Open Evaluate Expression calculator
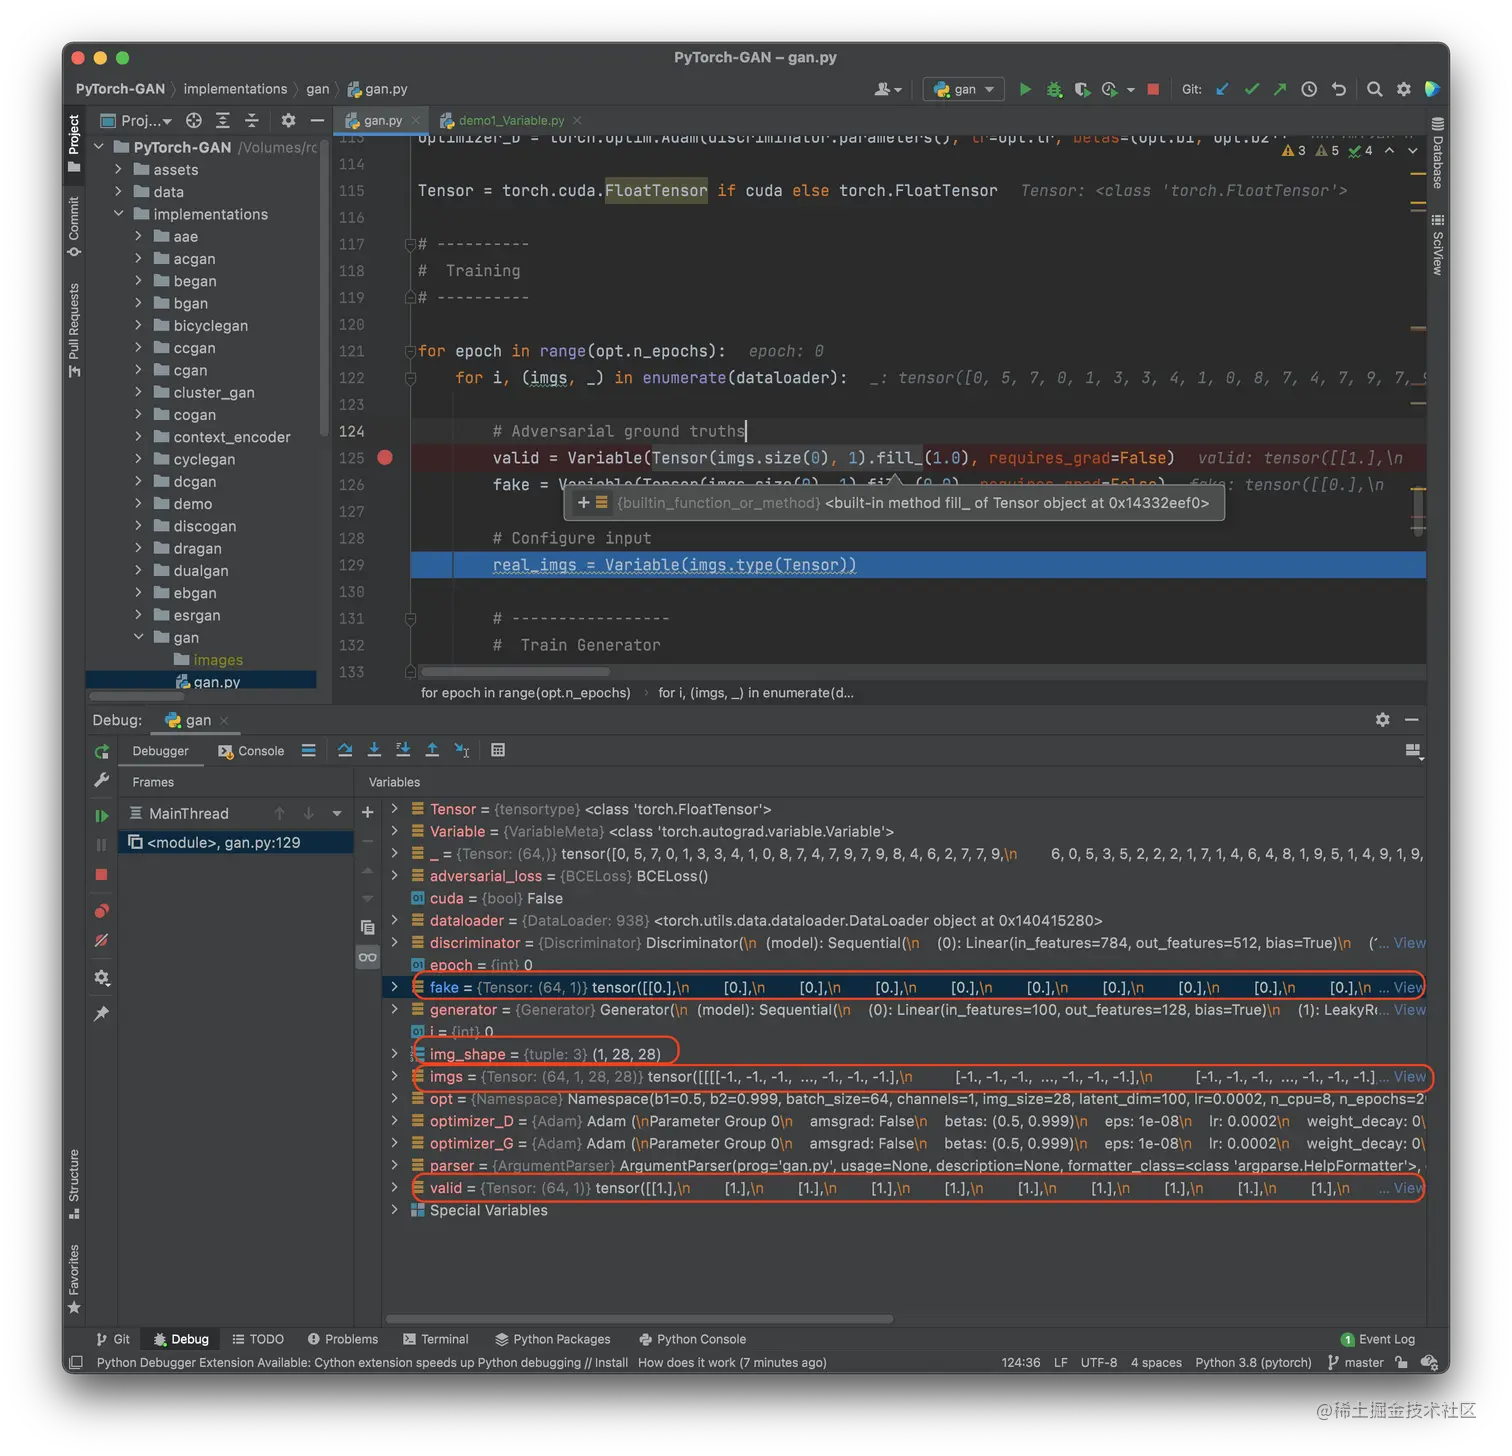1512x1456 pixels. click(498, 750)
